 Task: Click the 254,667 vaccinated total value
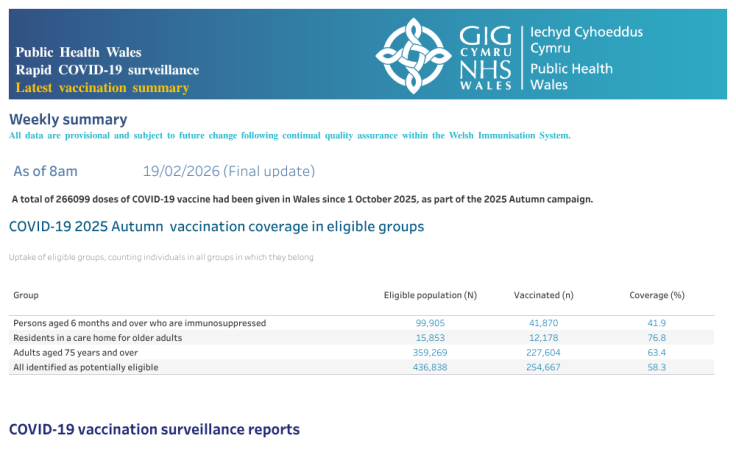click(x=544, y=367)
